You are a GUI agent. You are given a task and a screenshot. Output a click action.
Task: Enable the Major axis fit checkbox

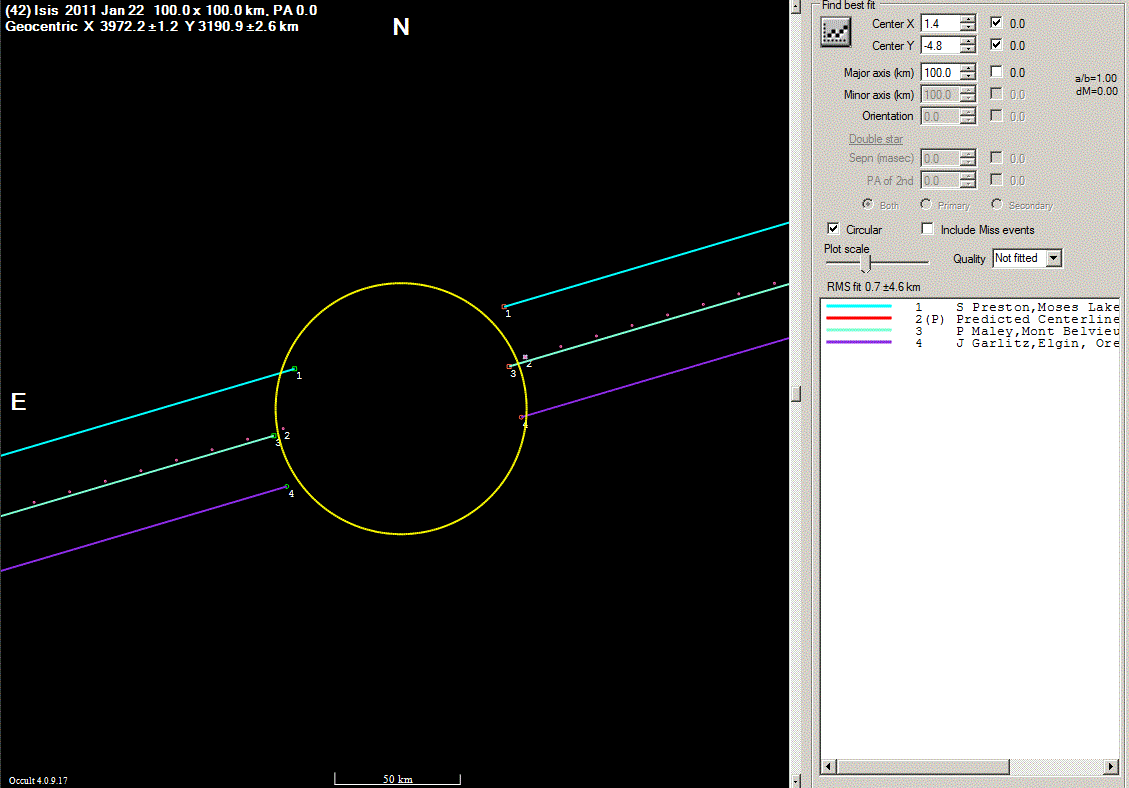[996, 72]
